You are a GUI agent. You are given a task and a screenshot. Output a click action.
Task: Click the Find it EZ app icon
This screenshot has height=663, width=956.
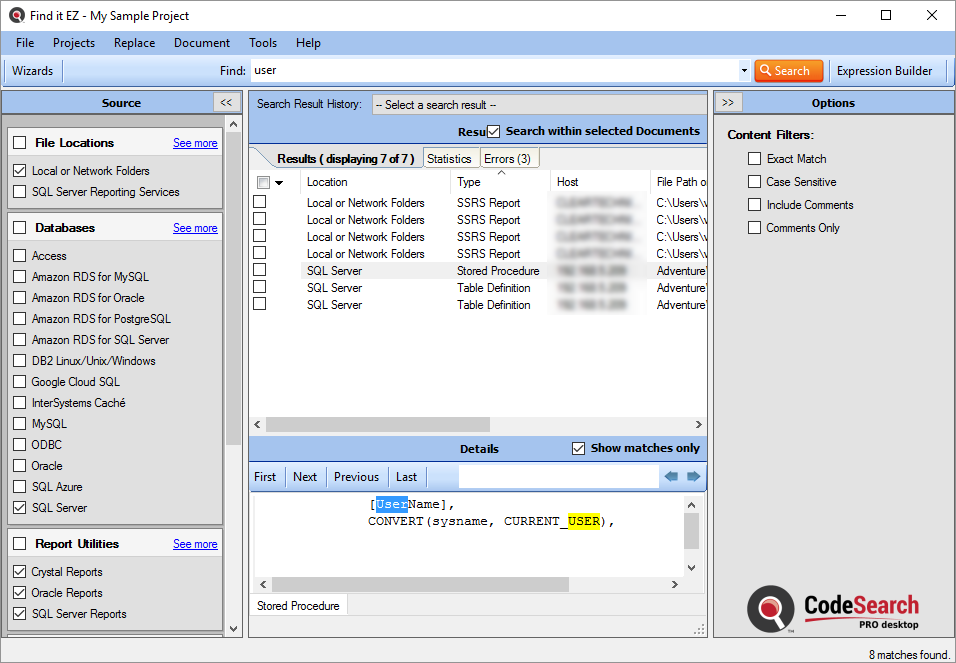(16, 15)
